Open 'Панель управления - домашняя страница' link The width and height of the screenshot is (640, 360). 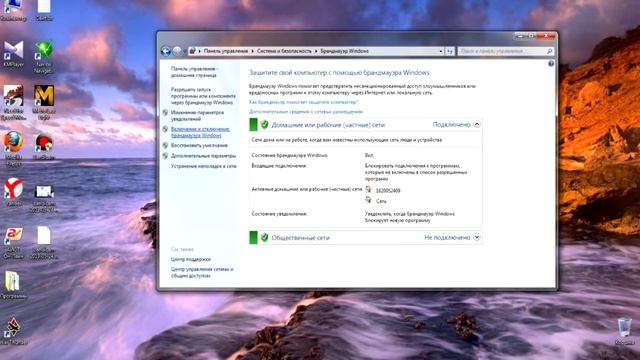[x=194, y=72]
